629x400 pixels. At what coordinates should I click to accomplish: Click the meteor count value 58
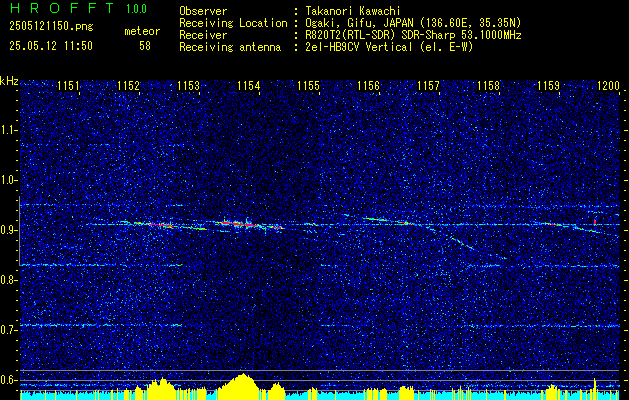(x=145, y=46)
